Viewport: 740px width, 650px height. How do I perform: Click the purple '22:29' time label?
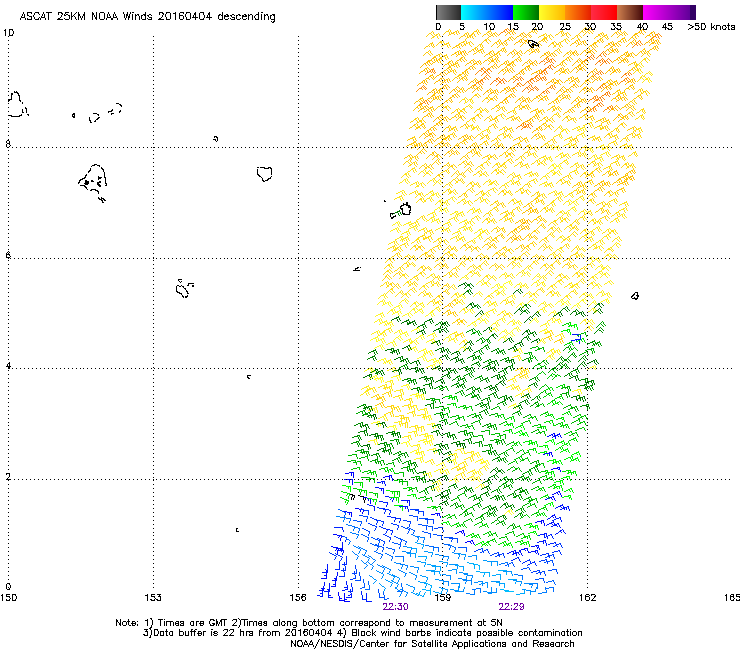tap(511, 607)
